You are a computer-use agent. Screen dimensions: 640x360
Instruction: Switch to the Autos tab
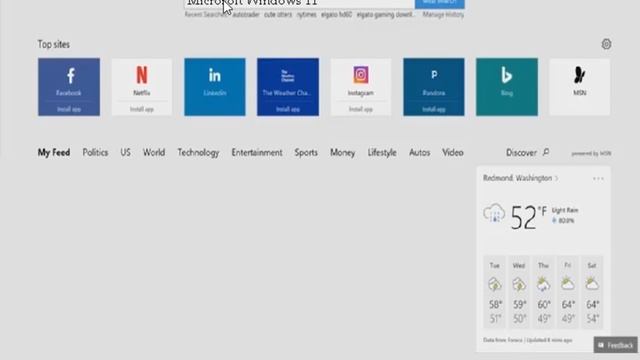tap(420, 153)
